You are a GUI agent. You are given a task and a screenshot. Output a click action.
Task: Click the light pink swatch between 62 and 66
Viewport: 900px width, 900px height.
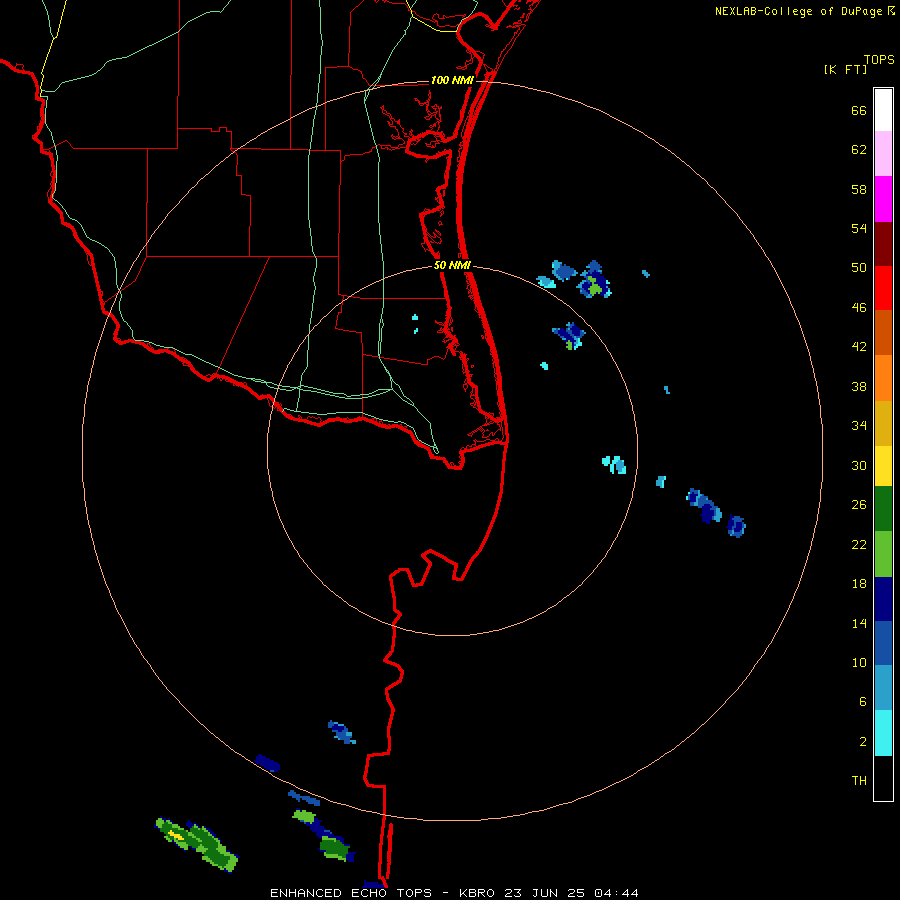point(883,154)
